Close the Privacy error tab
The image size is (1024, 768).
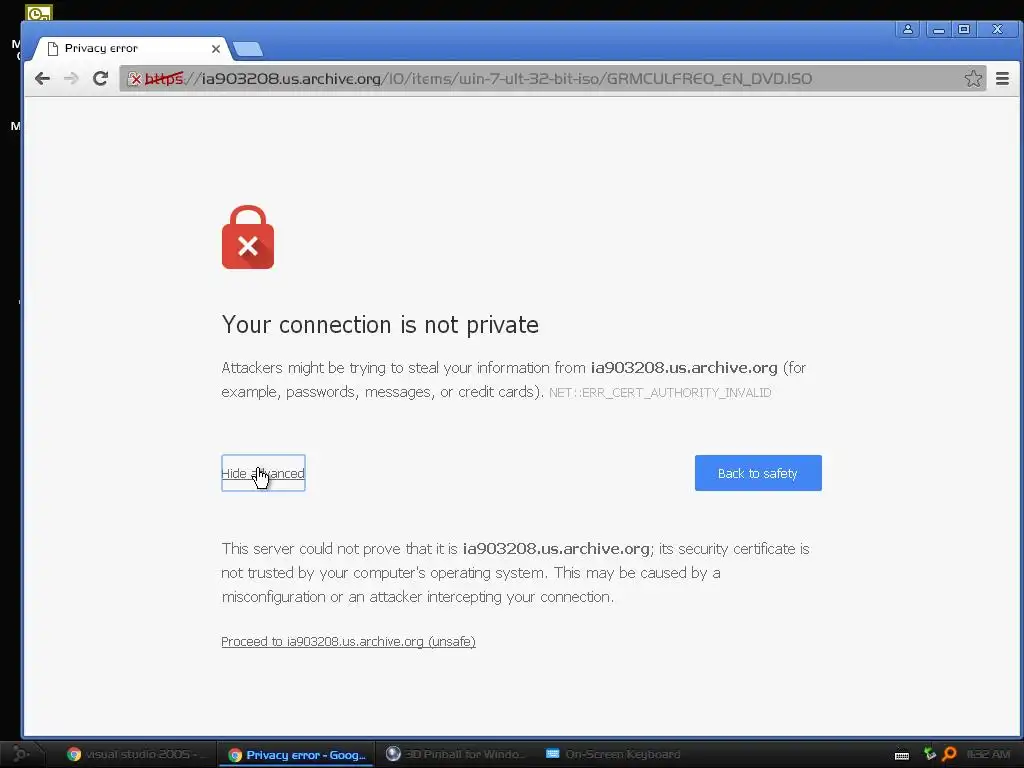(x=216, y=49)
